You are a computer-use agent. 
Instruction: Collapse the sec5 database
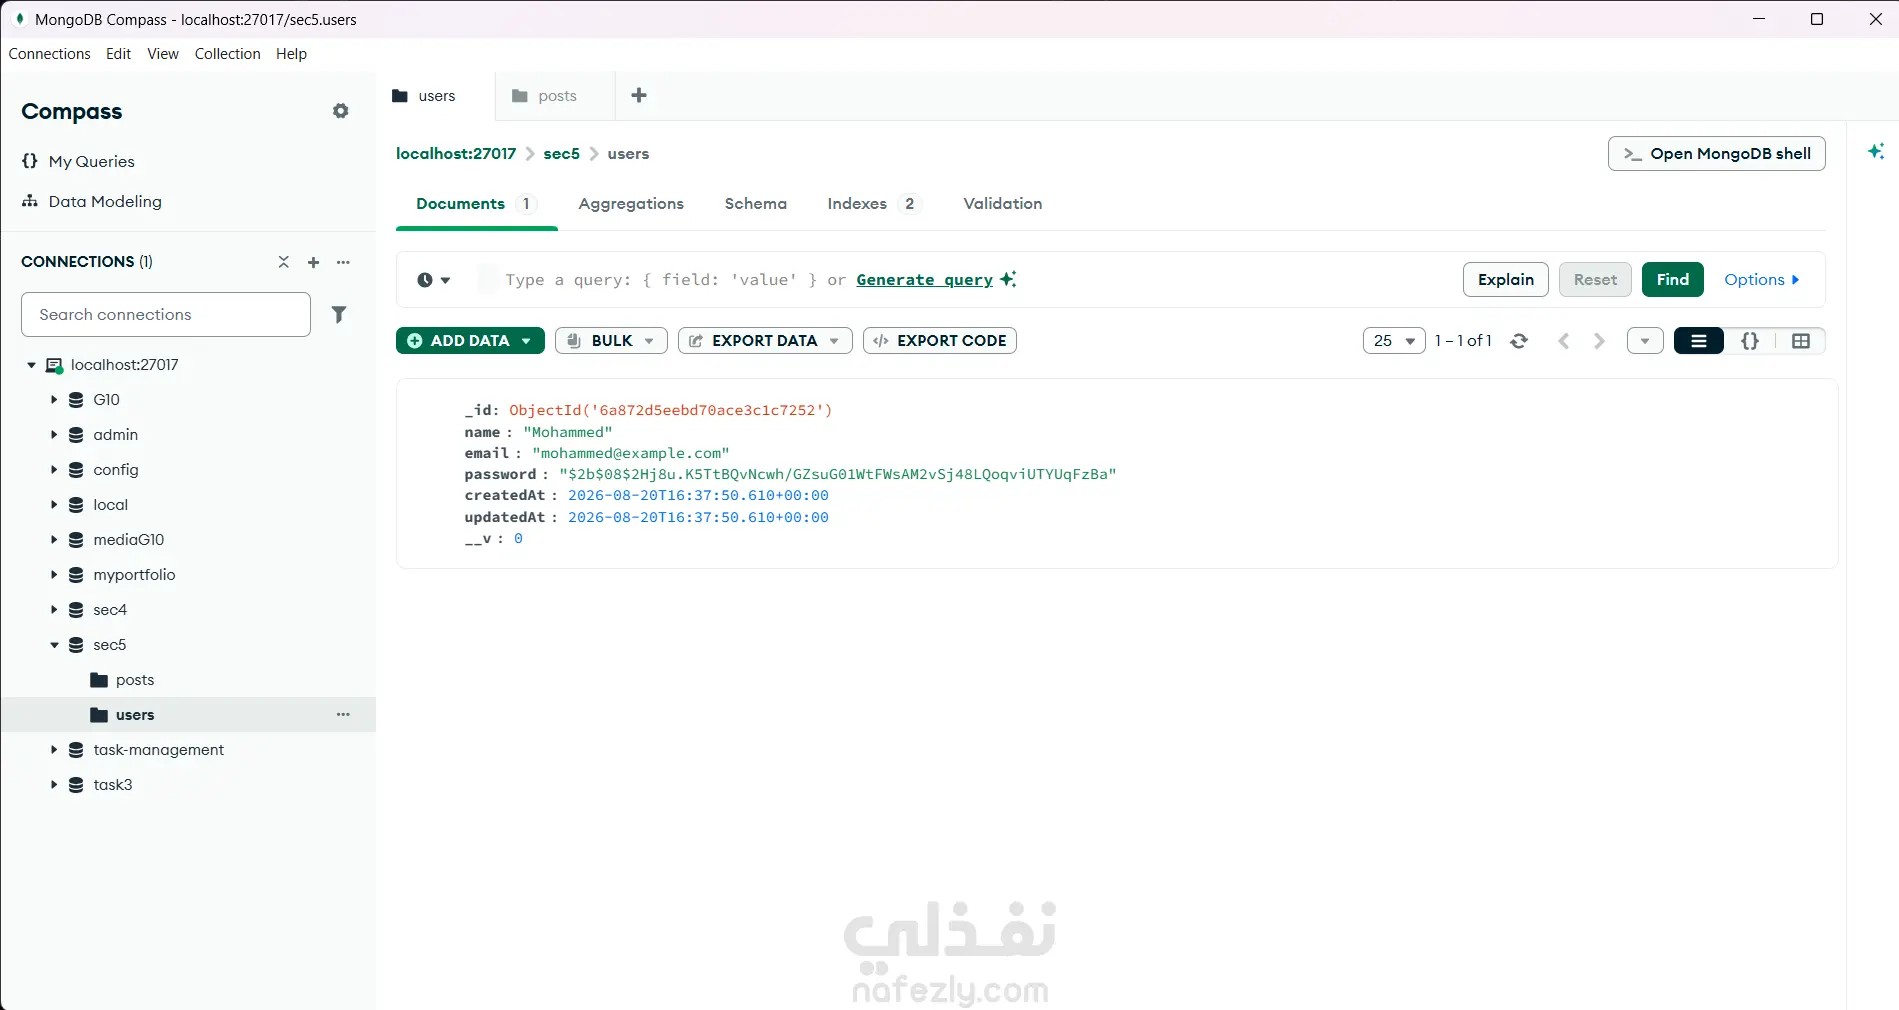(54, 645)
